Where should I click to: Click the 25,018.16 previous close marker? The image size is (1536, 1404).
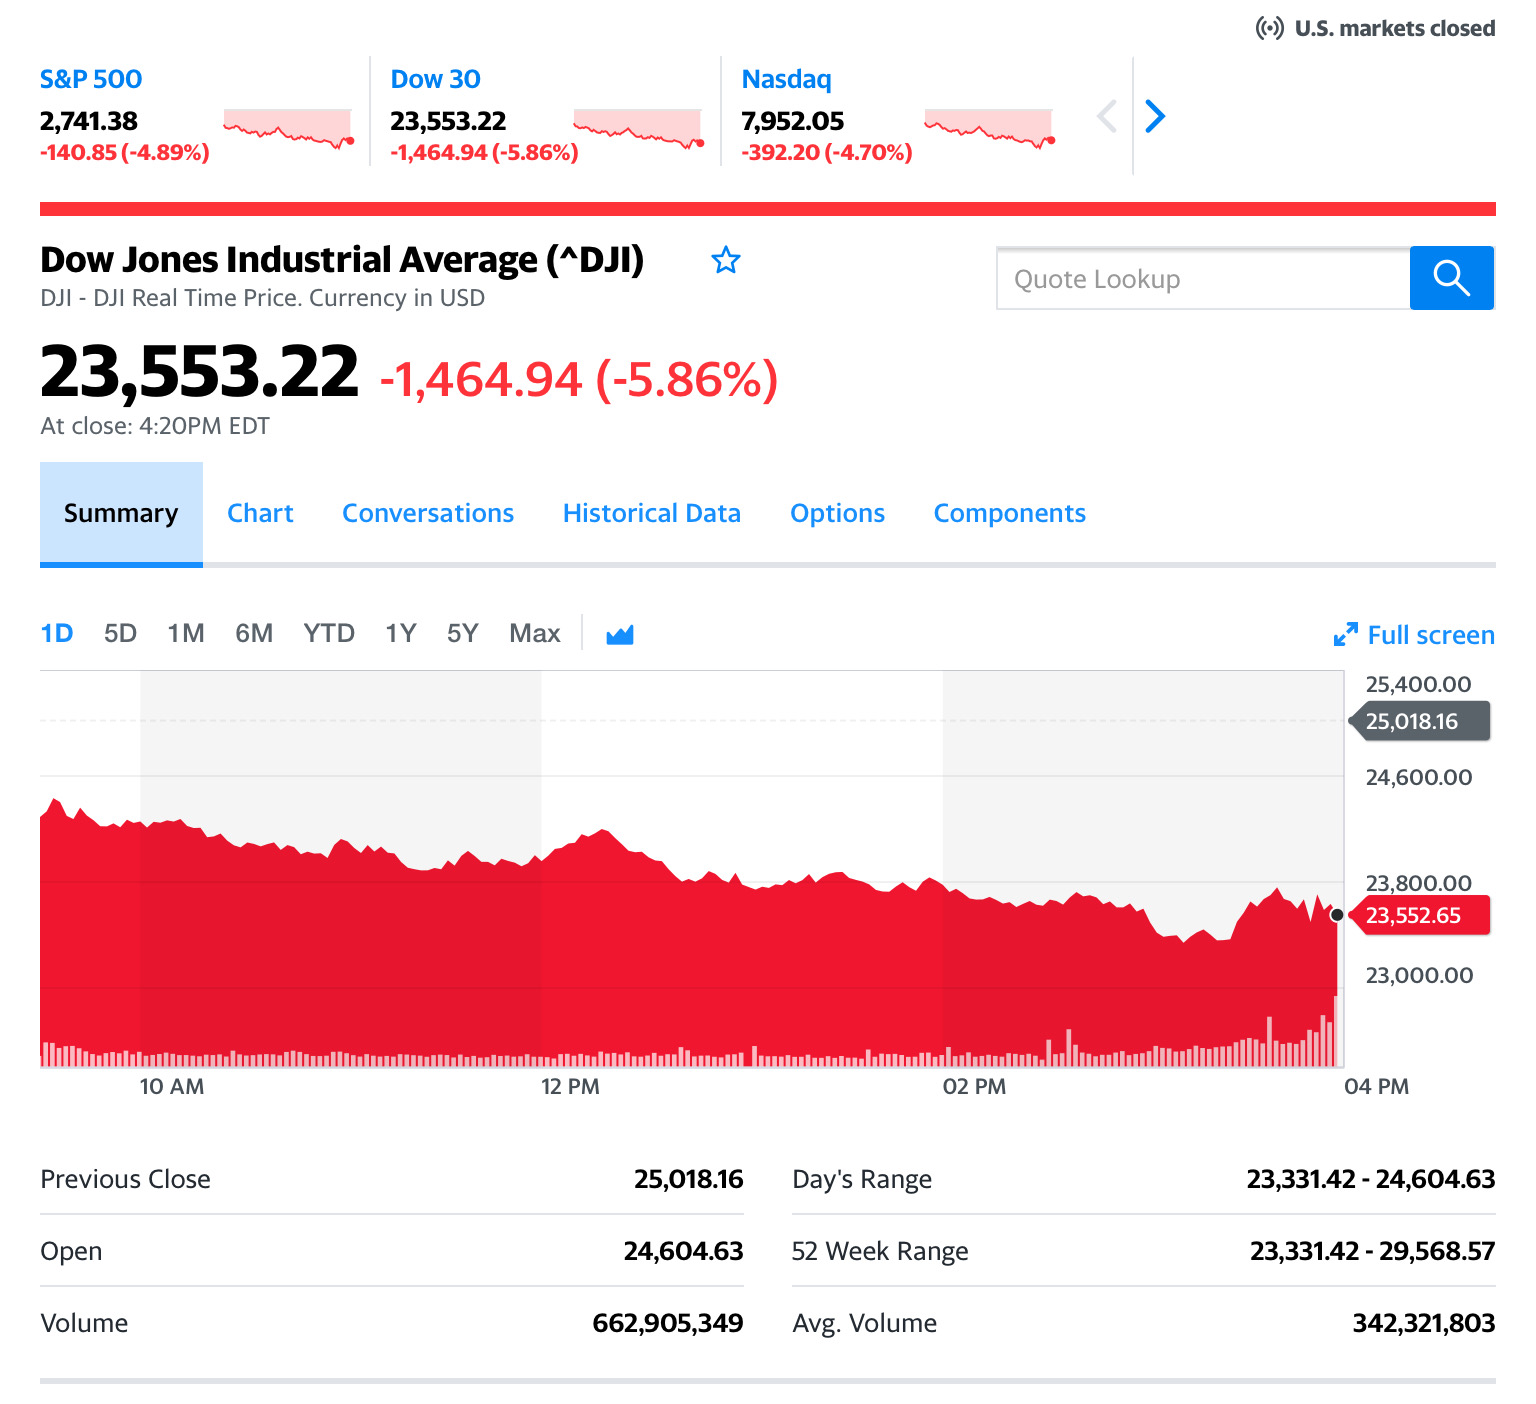[1420, 721]
